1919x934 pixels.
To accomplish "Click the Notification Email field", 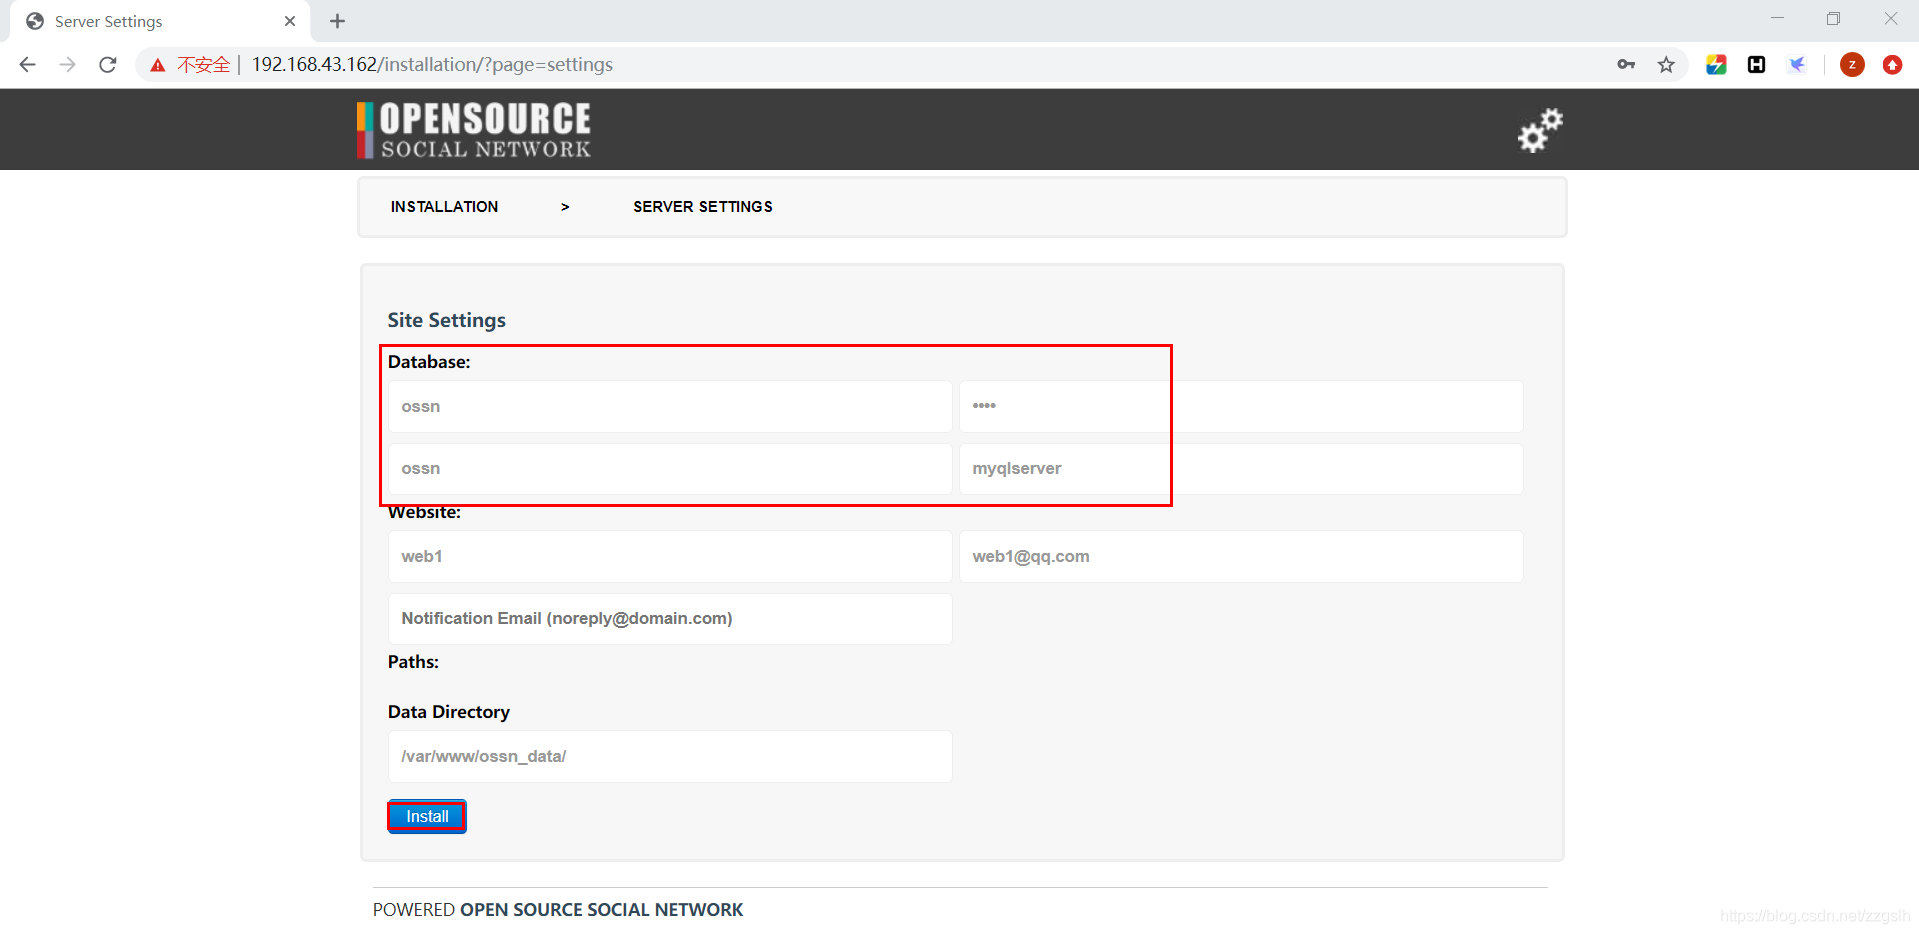I will 670,618.
